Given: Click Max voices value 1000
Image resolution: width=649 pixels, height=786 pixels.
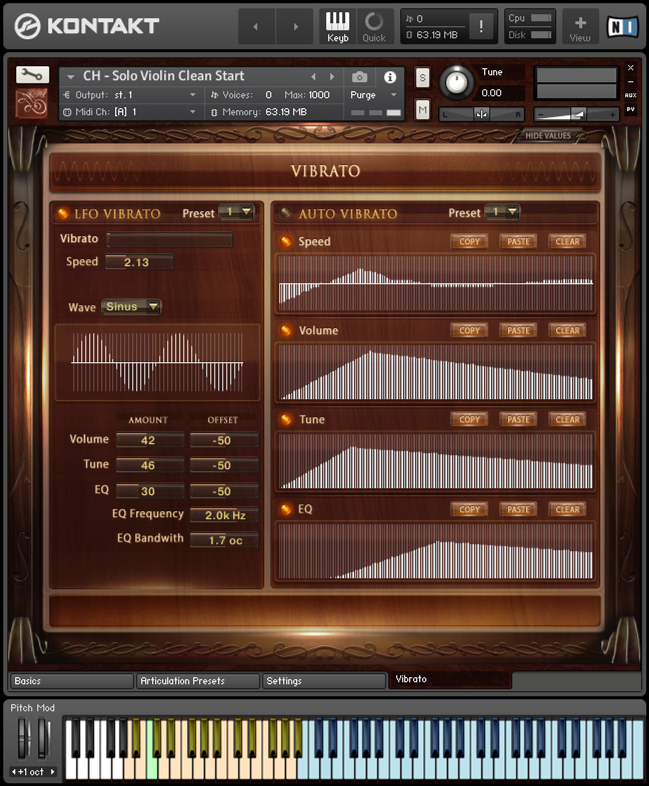Looking at the screenshot, I should (319, 95).
